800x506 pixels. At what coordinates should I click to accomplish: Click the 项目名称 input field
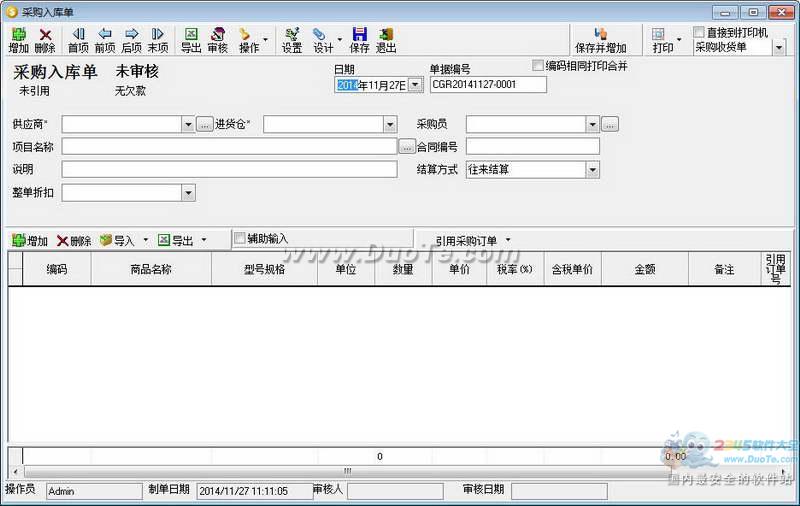pos(229,147)
